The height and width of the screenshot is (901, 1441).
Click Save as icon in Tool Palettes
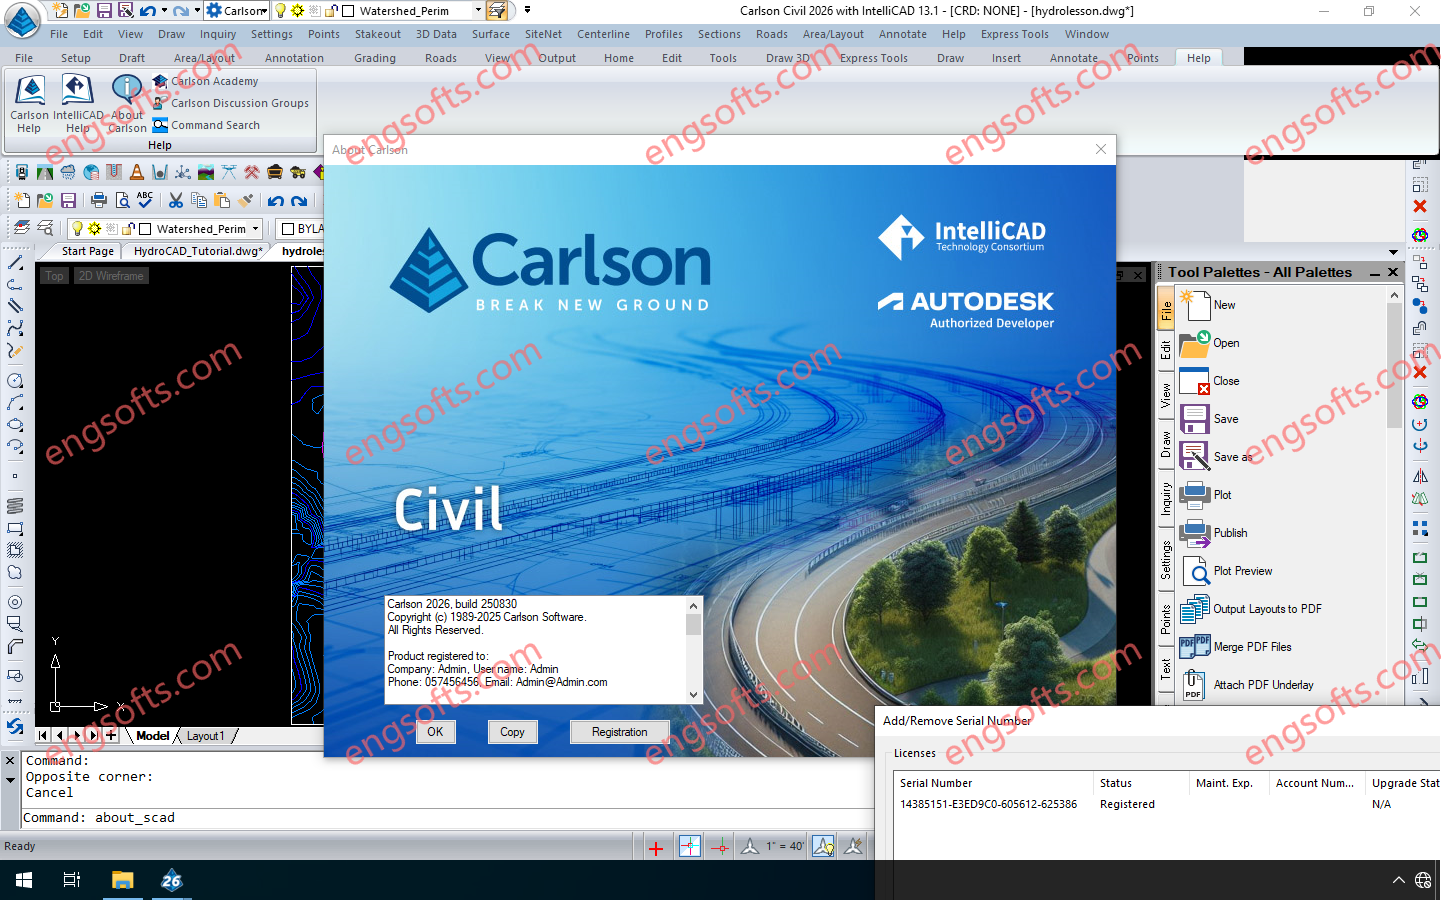(x=1195, y=457)
